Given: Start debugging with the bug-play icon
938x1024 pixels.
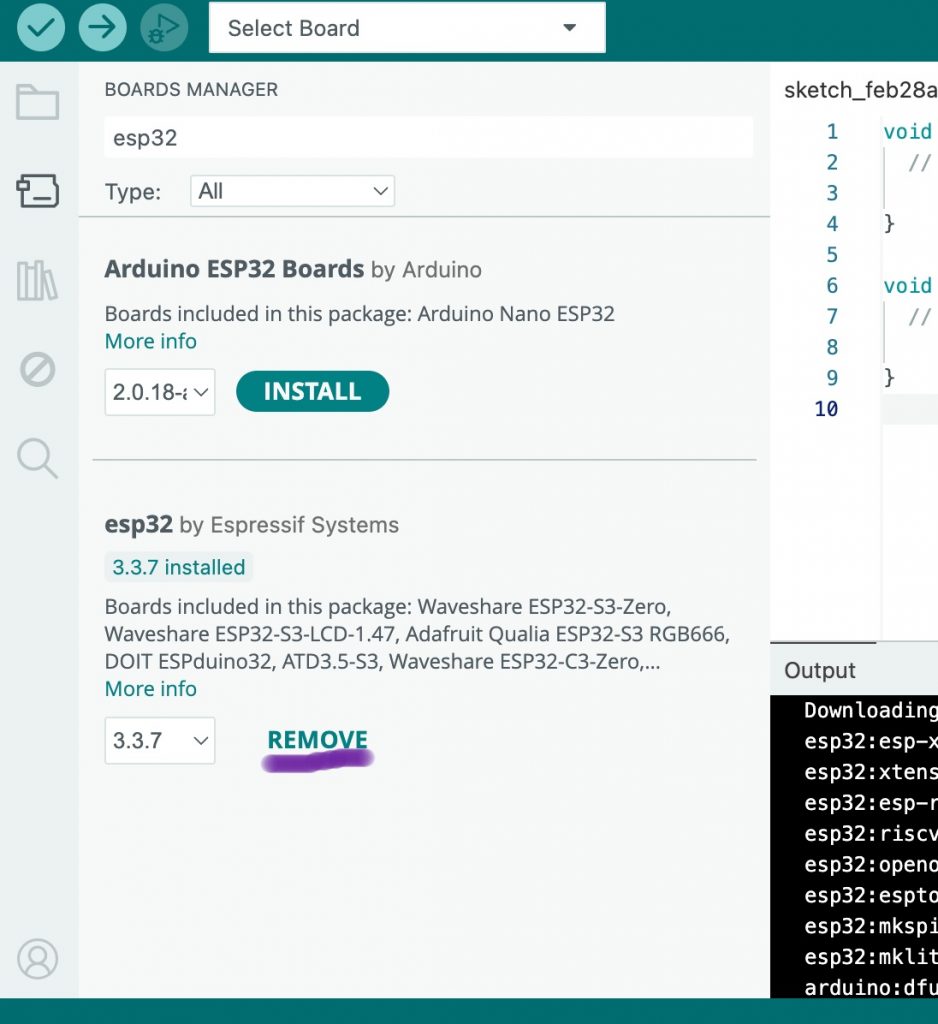Looking at the screenshot, I should pos(164,27).
